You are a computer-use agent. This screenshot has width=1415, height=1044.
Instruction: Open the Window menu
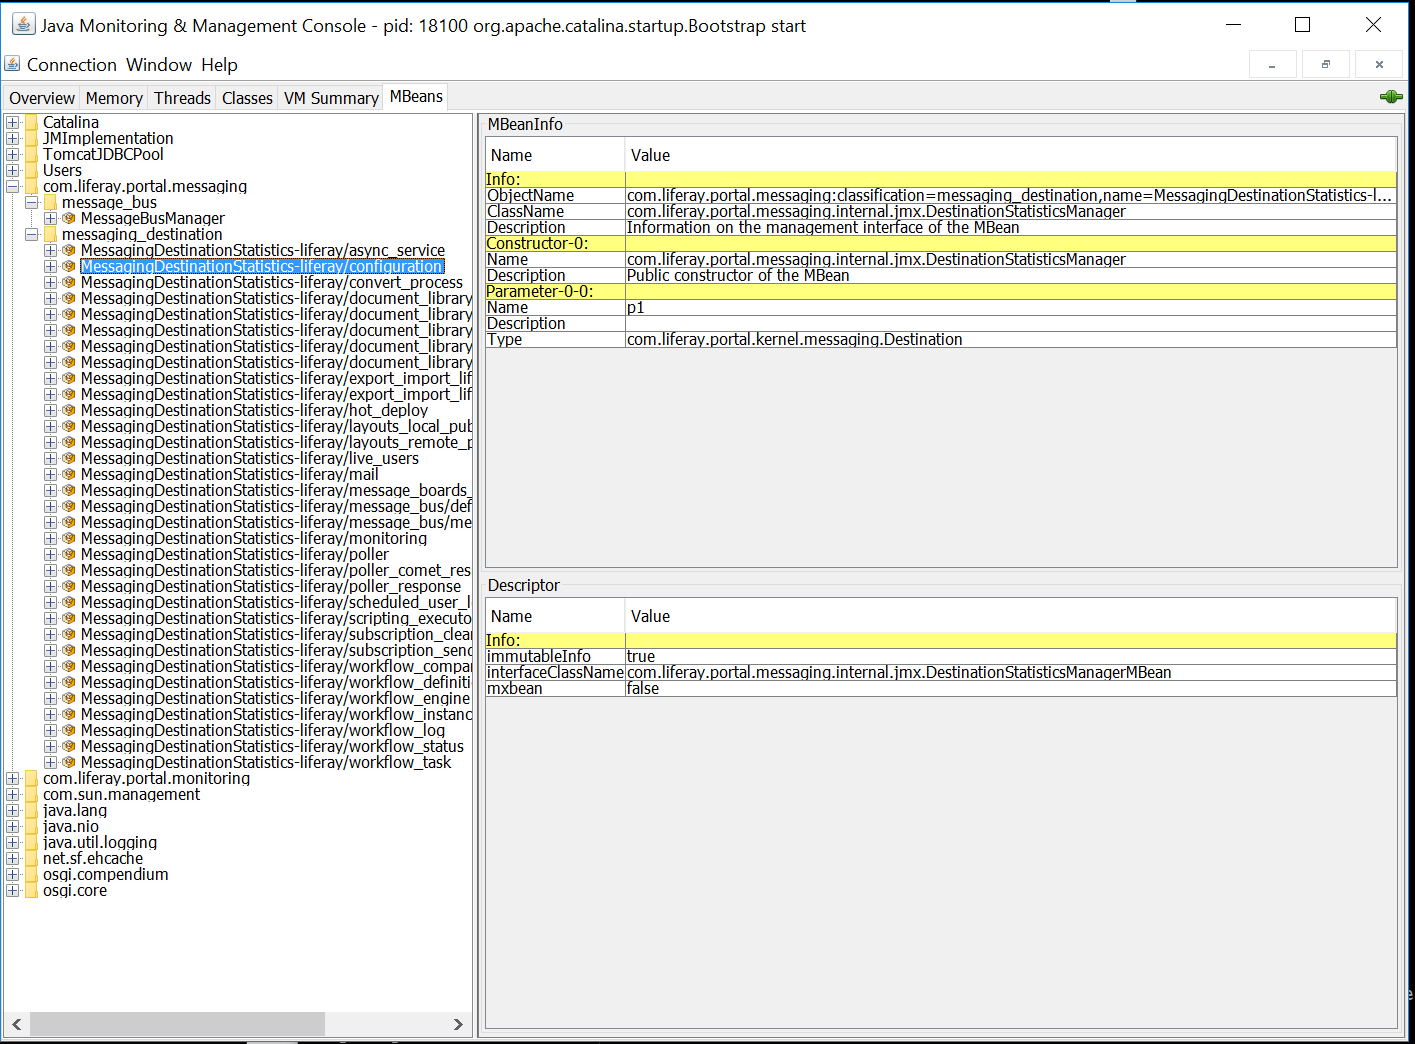coord(159,65)
